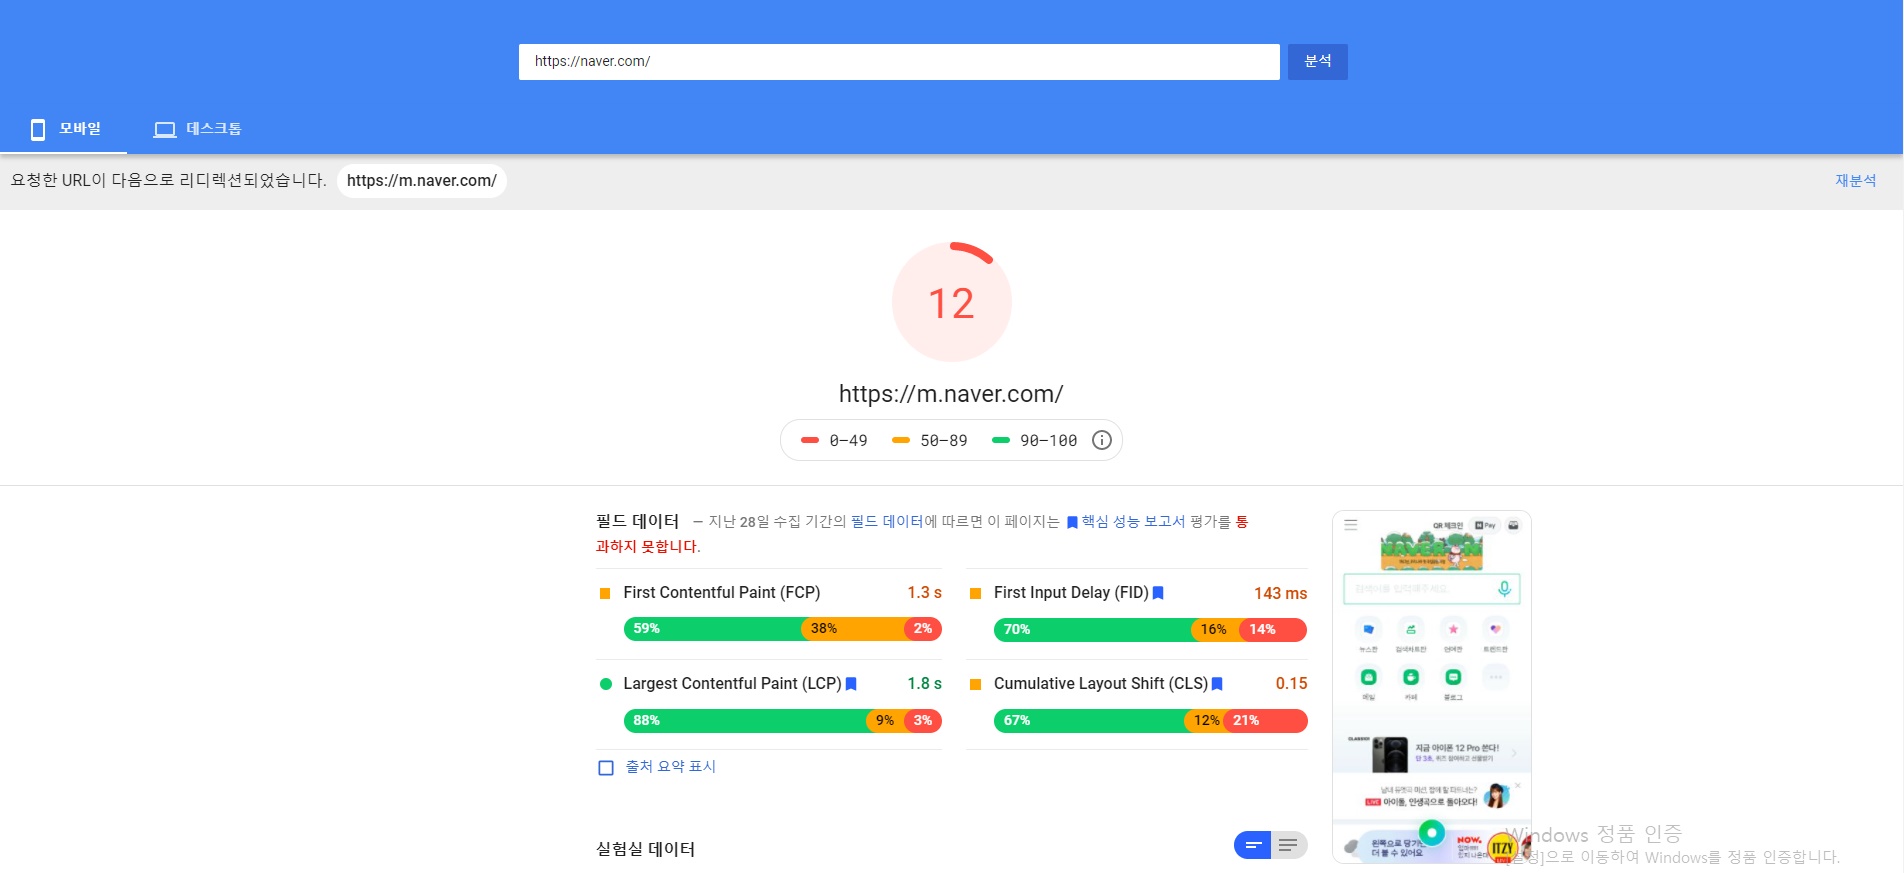Click the 0–49 red score legend

point(834,441)
